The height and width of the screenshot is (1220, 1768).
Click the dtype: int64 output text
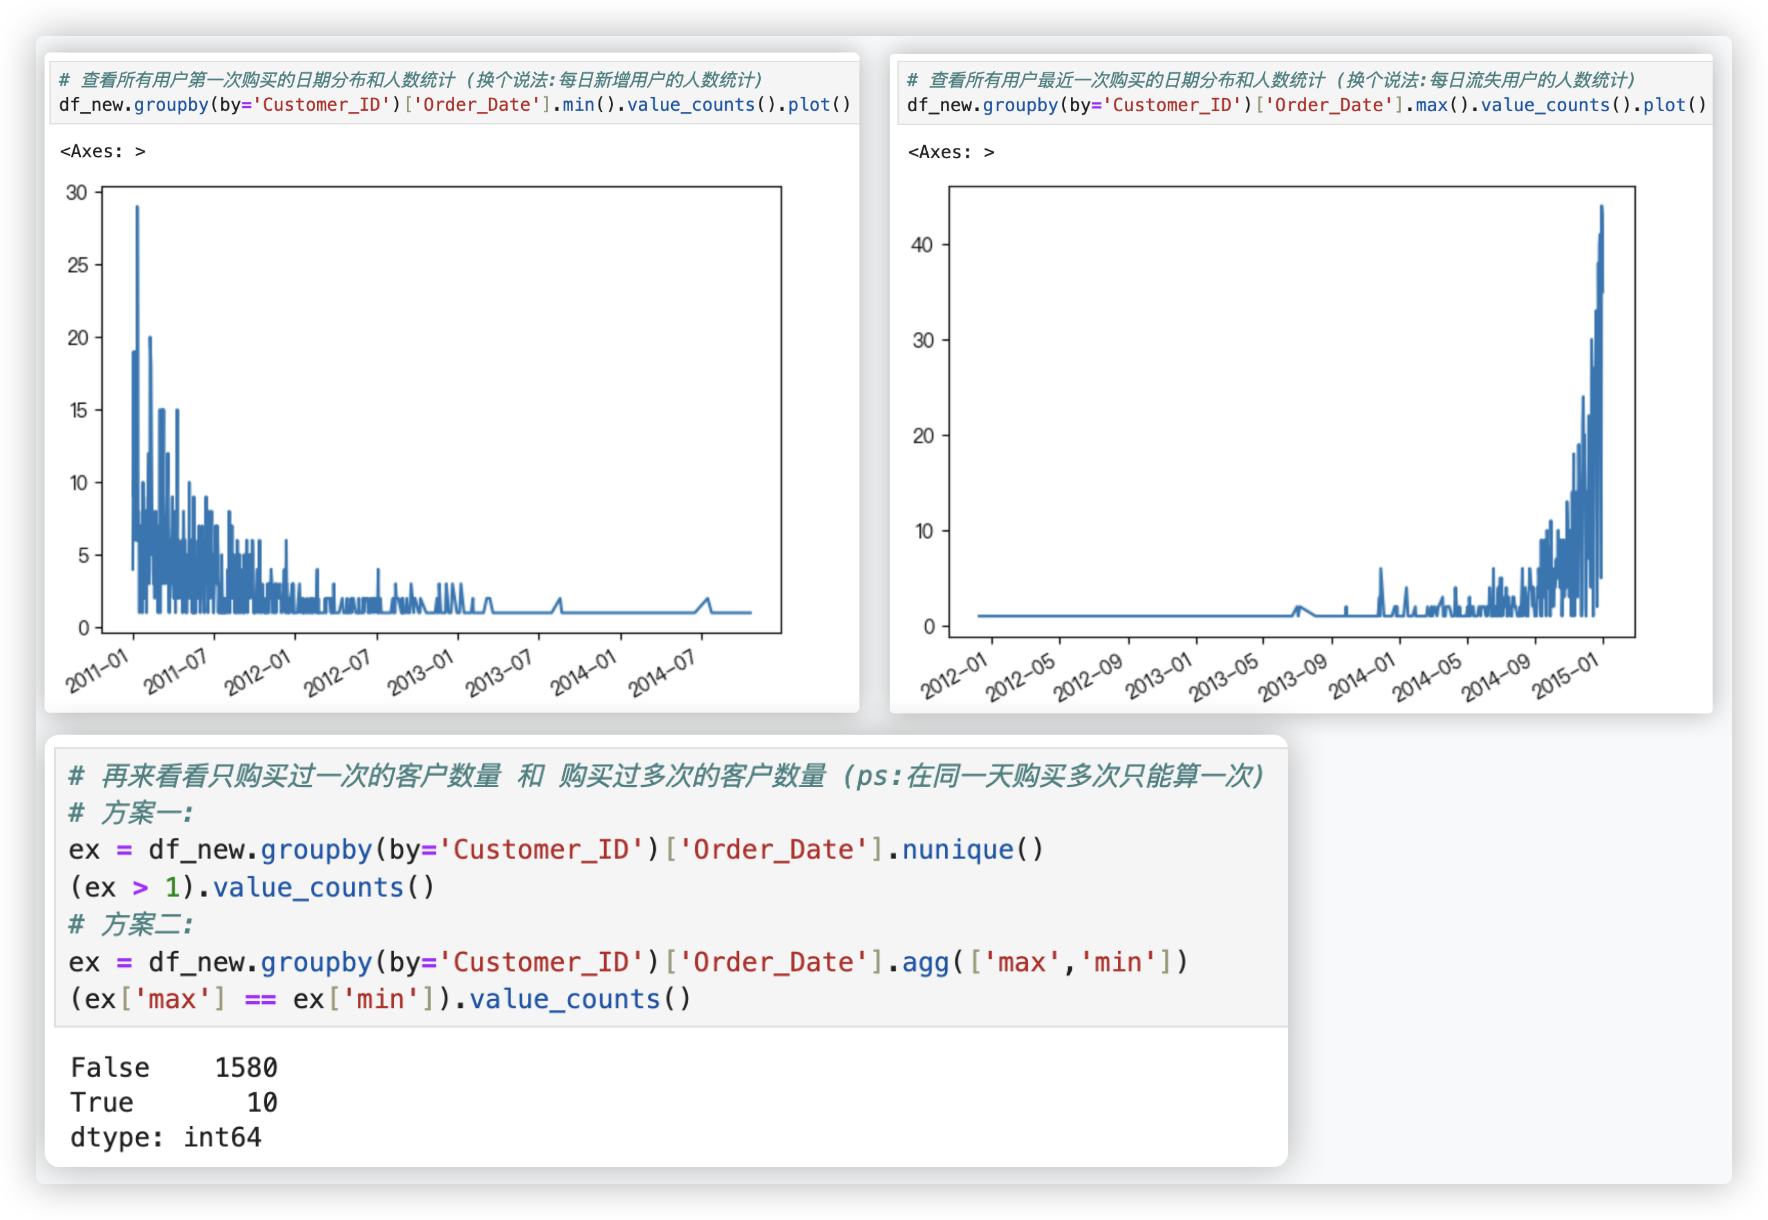click(166, 1137)
